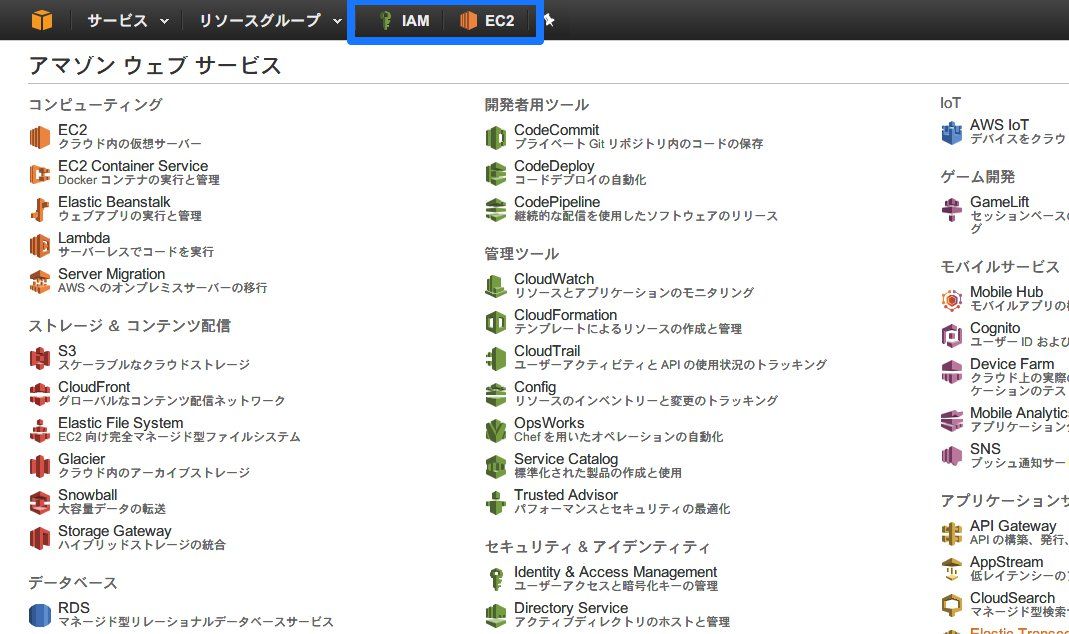This screenshot has width=1069, height=634.
Task: Click the pushpin icon in navigation bar
Action: point(549,20)
